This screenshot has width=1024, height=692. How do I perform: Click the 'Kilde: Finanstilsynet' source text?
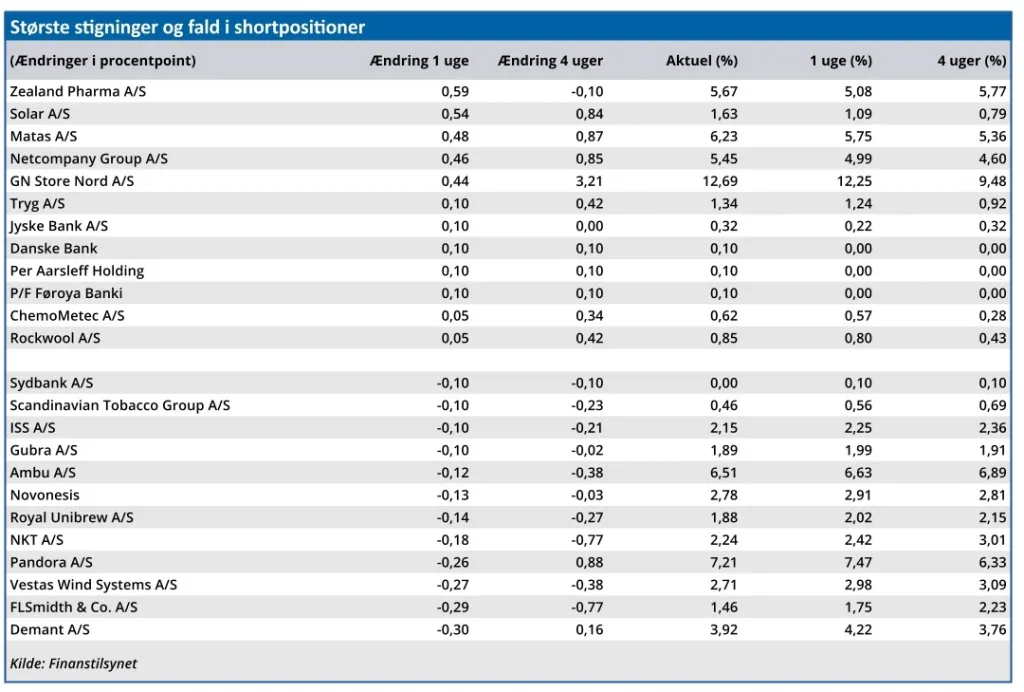tap(73, 663)
